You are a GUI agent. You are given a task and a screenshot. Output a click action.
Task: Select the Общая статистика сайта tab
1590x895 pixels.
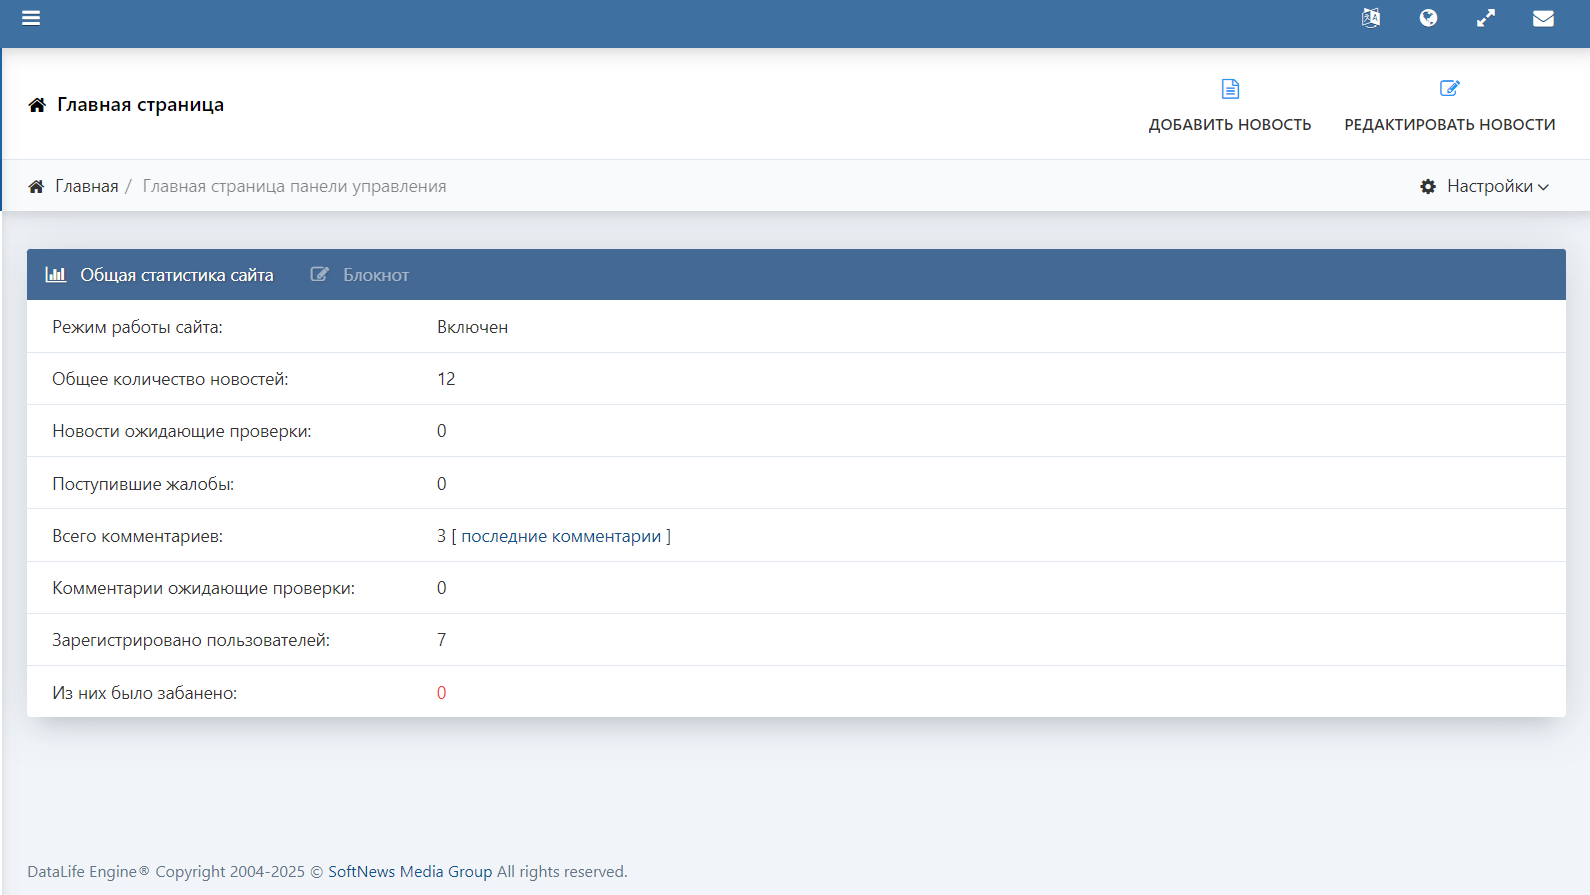pos(176,275)
